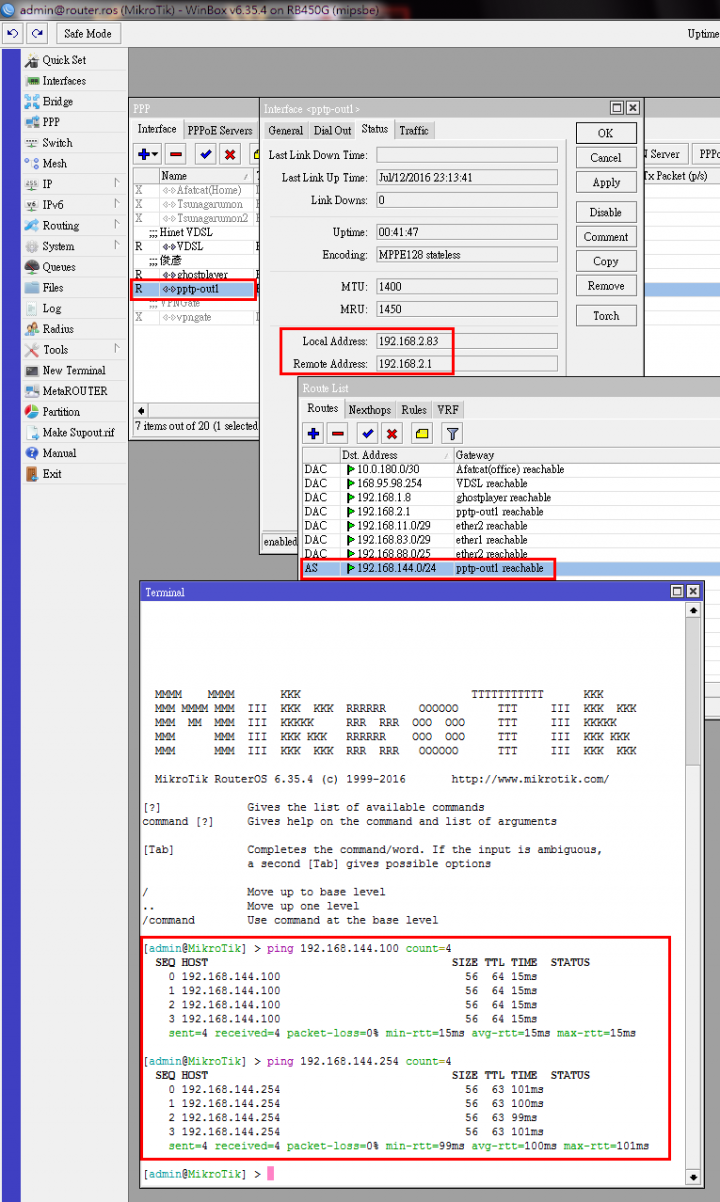Image resolution: width=720 pixels, height=1202 pixels.
Task: Expand the Routing submenu
Action: pyautogui.click(x=75, y=226)
